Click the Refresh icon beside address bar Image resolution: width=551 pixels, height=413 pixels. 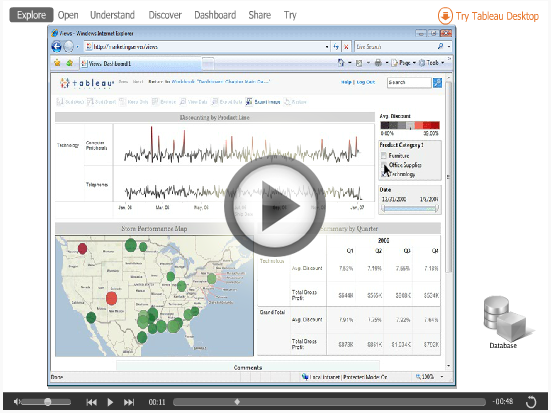pos(336,46)
